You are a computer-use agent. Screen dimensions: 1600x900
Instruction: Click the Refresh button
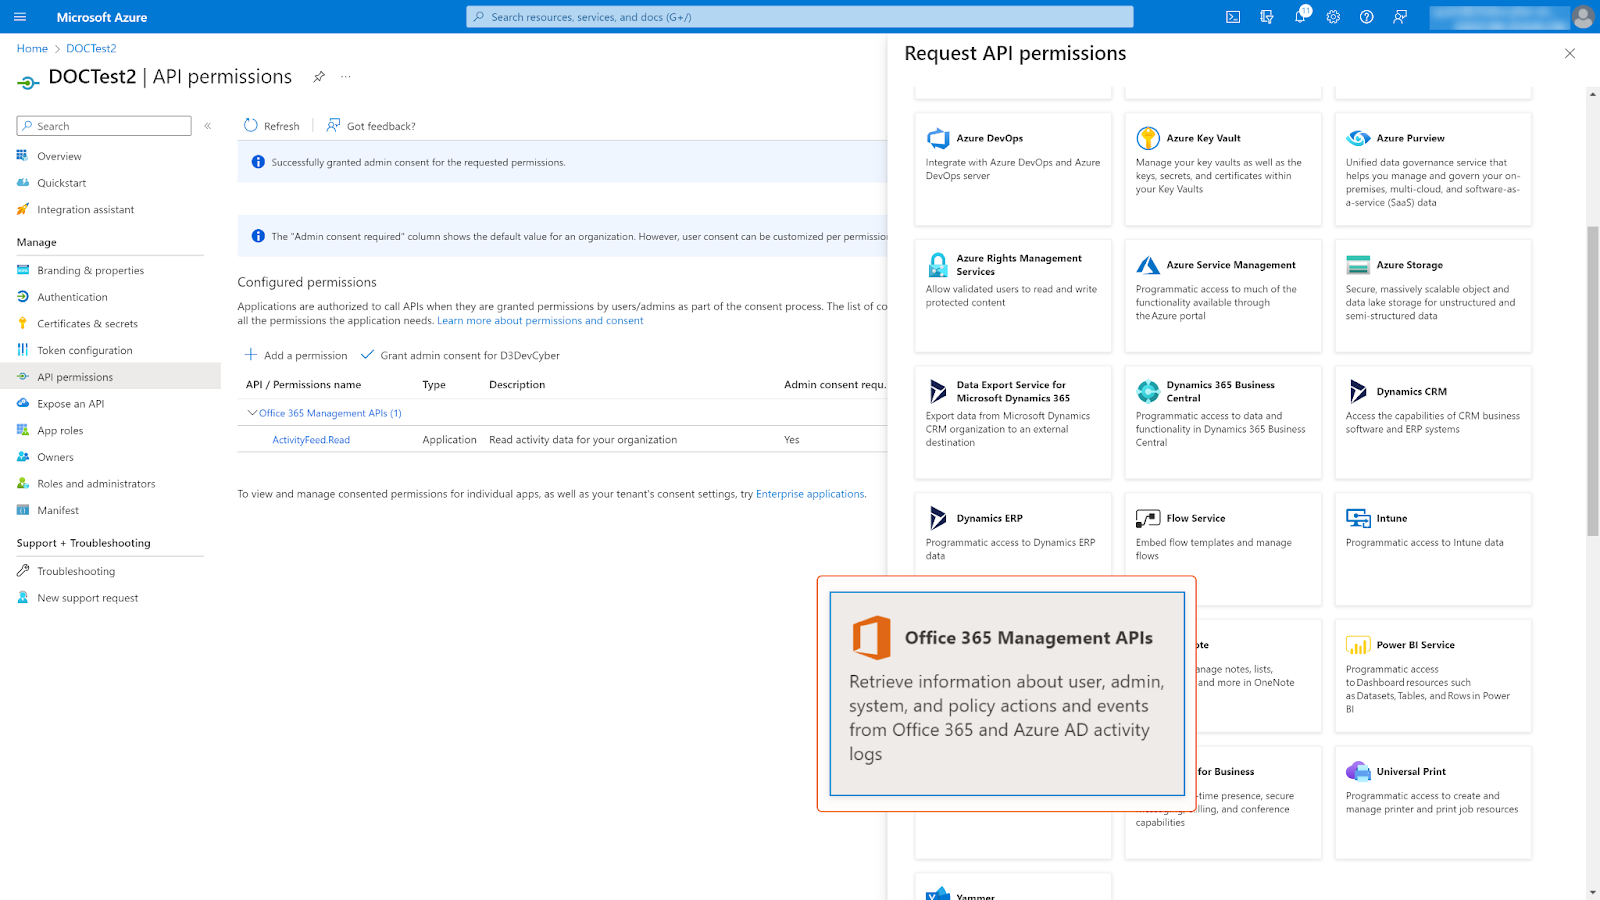[272, 126]
